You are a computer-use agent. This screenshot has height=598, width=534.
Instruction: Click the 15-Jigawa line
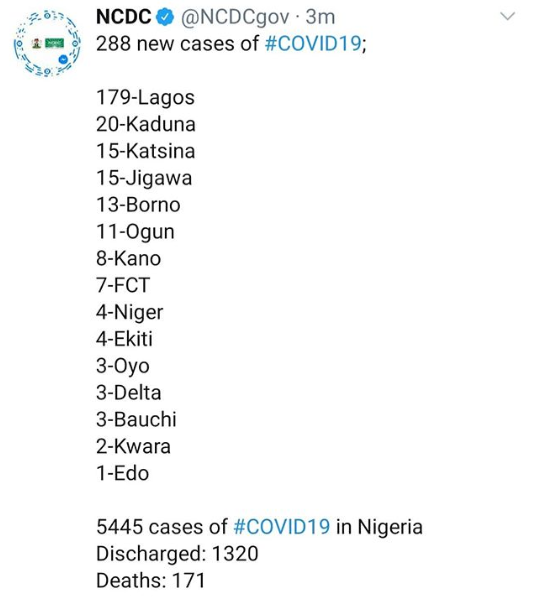(x=144, y=178)
